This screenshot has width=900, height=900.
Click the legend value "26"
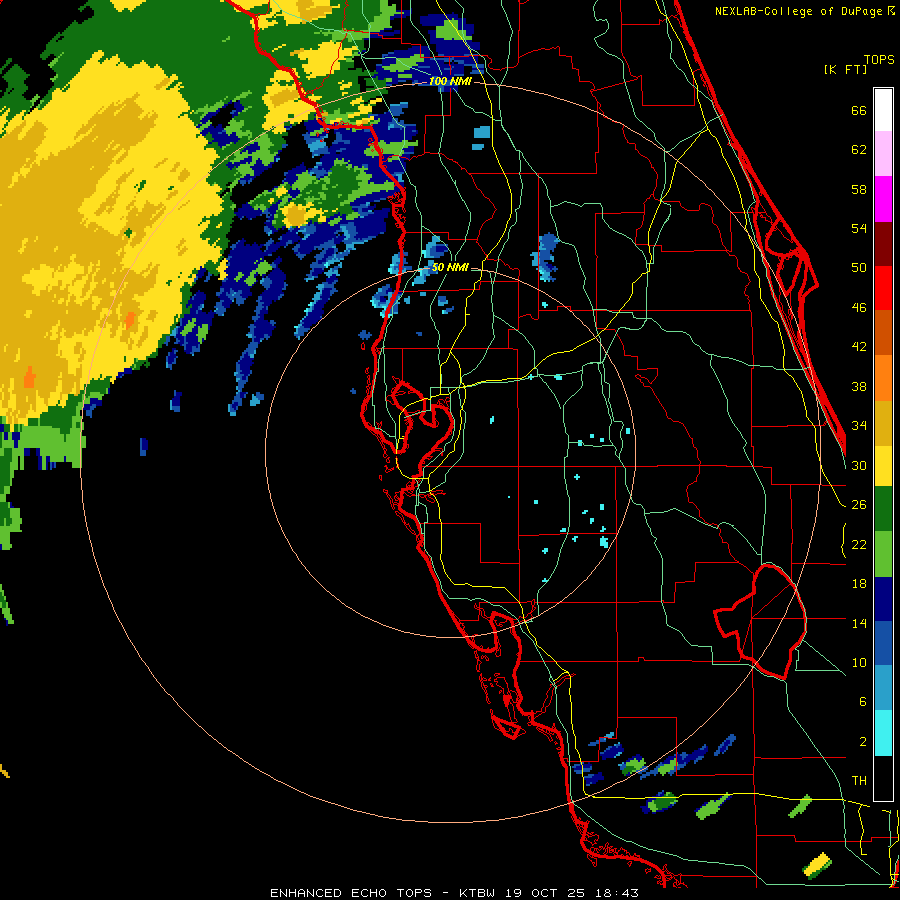(859, 505)
